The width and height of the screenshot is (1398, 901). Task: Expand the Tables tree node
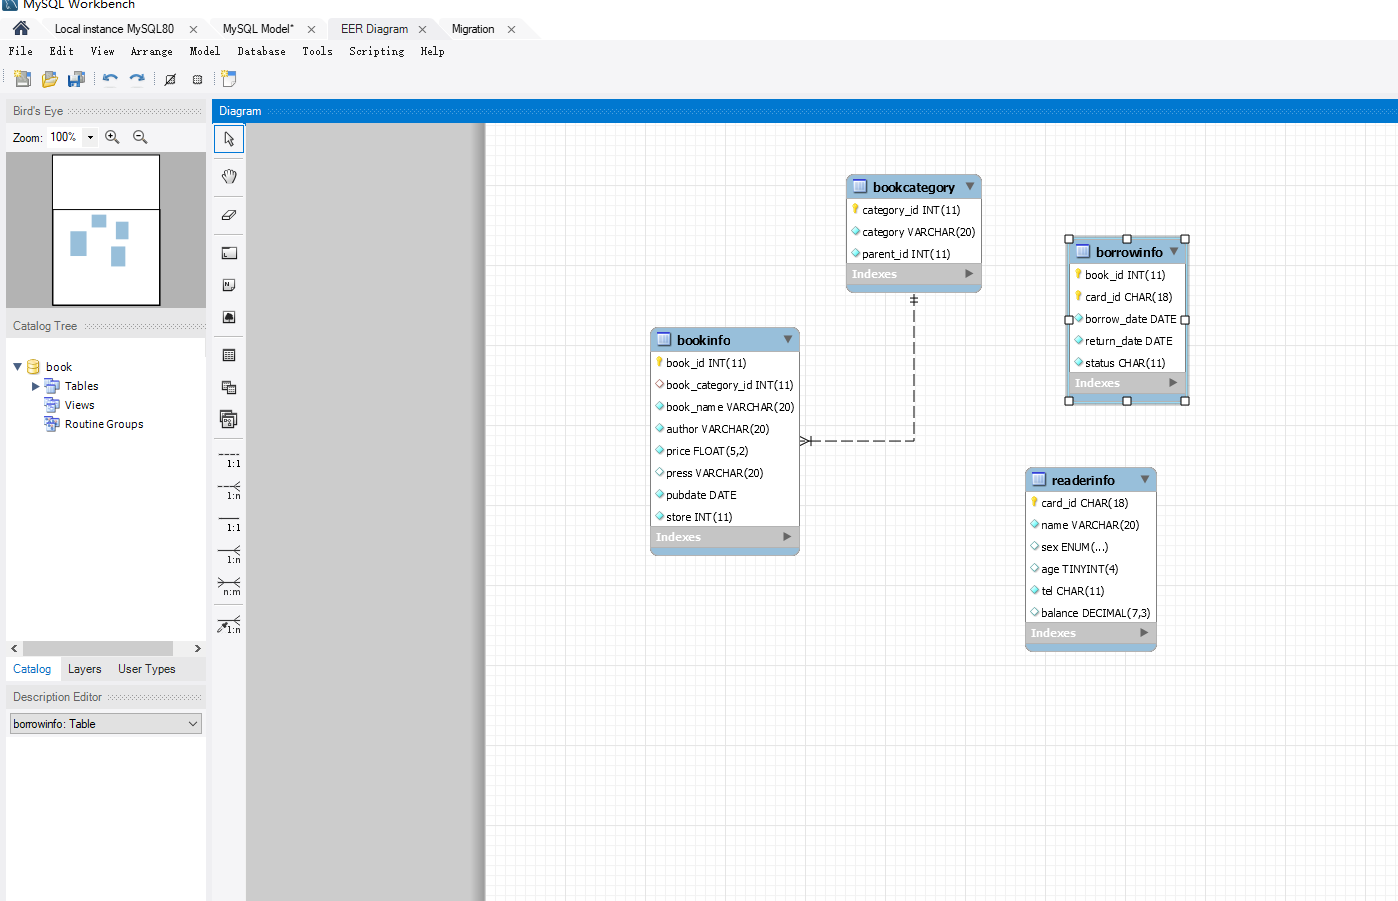pos(36,386)
